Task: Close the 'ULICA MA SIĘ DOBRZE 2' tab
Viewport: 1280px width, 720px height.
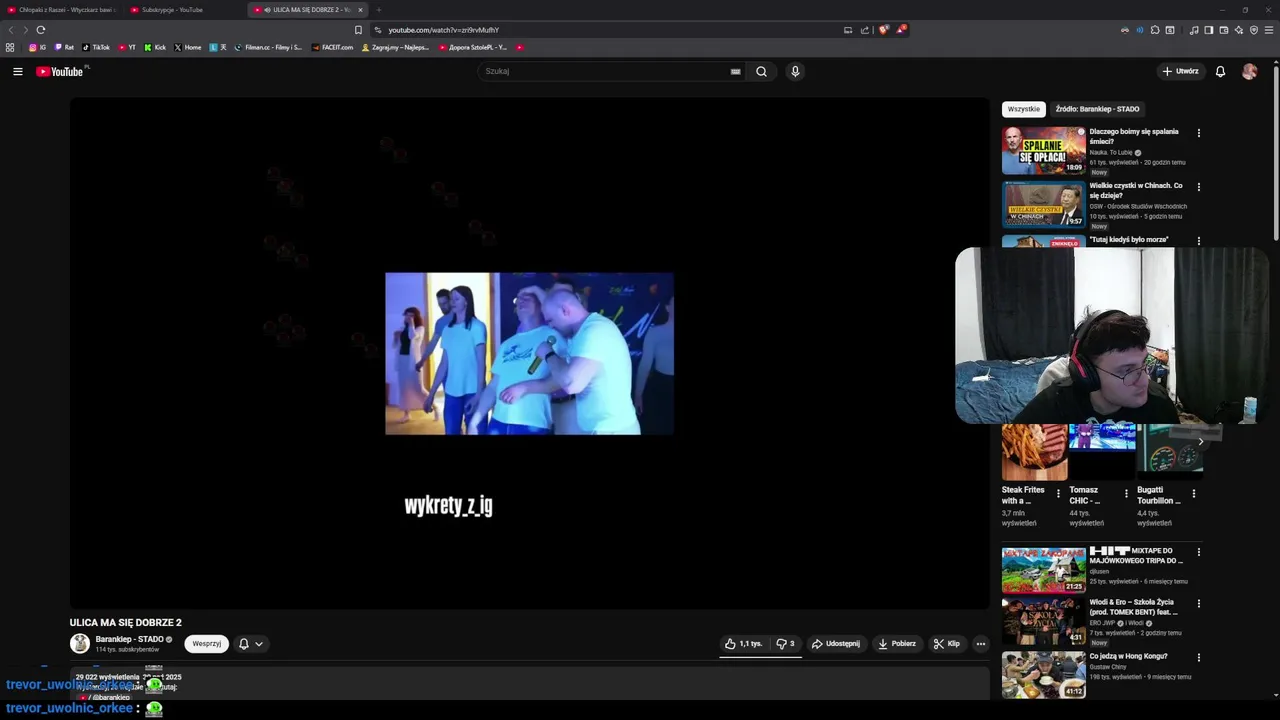Action: [x=360, y=10]
